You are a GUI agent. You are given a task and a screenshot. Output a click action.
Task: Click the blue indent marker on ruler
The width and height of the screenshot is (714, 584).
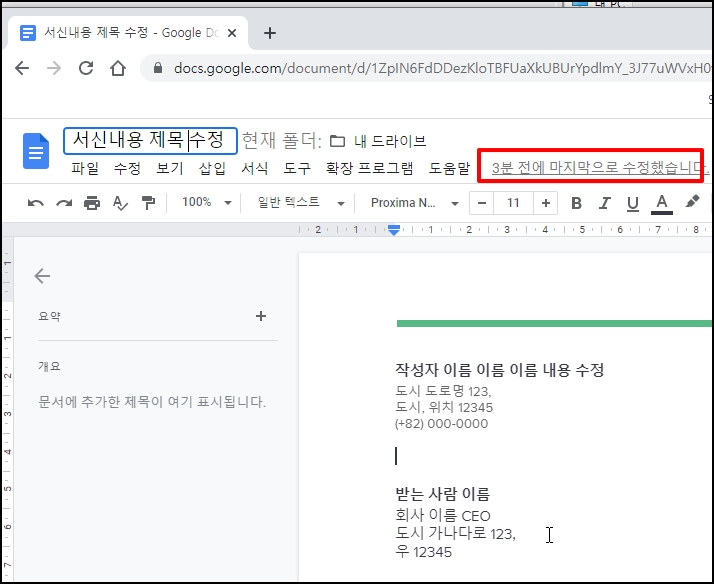[394, 230]
